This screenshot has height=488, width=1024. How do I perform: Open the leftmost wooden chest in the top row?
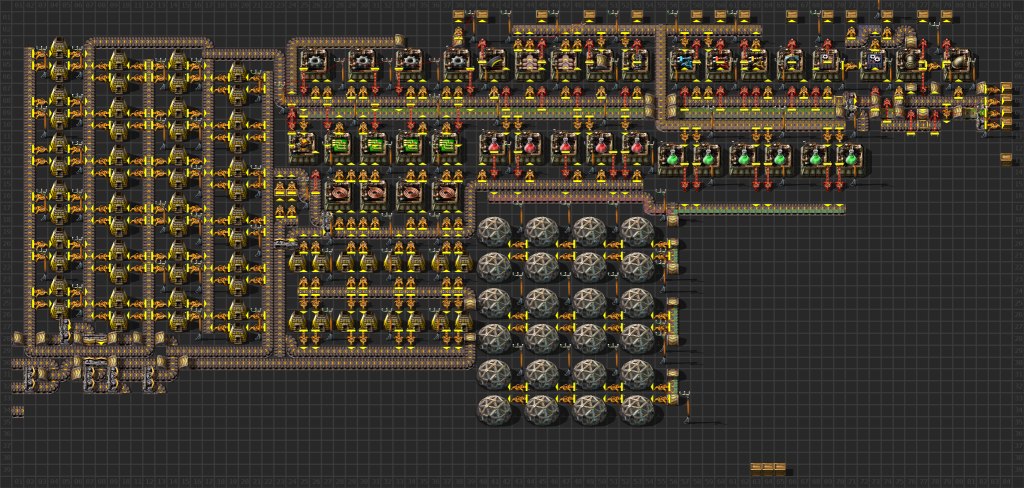[462, 15]
